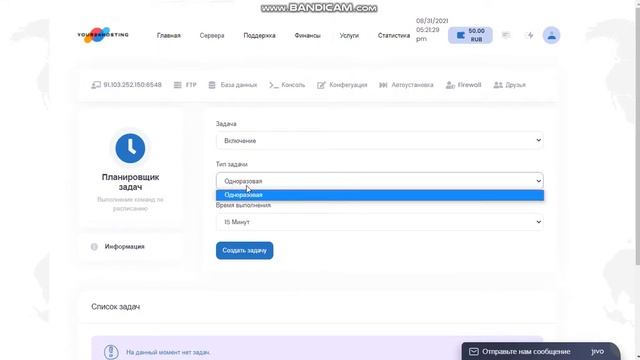Viewport: 640px width, 360px height.
Task: Open the Услуги menu item
Action: [349, 36]
